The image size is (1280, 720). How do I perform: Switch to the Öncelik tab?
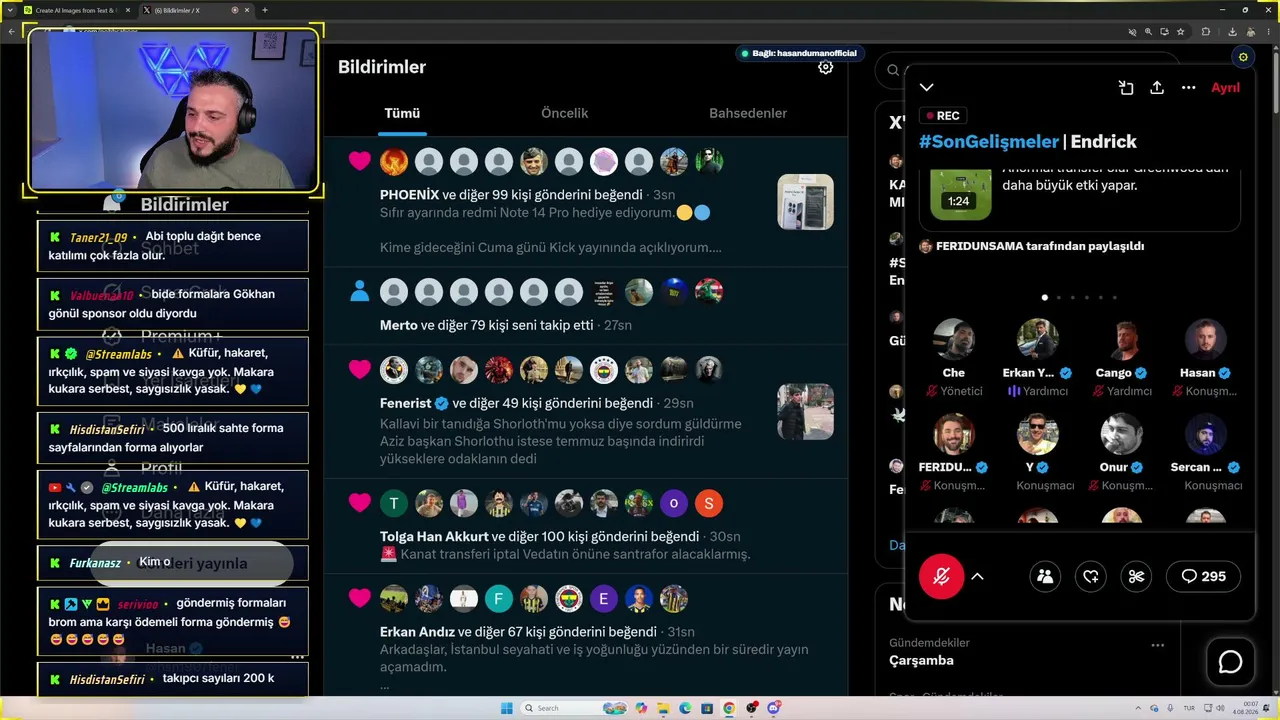pyautogui.click(x=565, y=114)
